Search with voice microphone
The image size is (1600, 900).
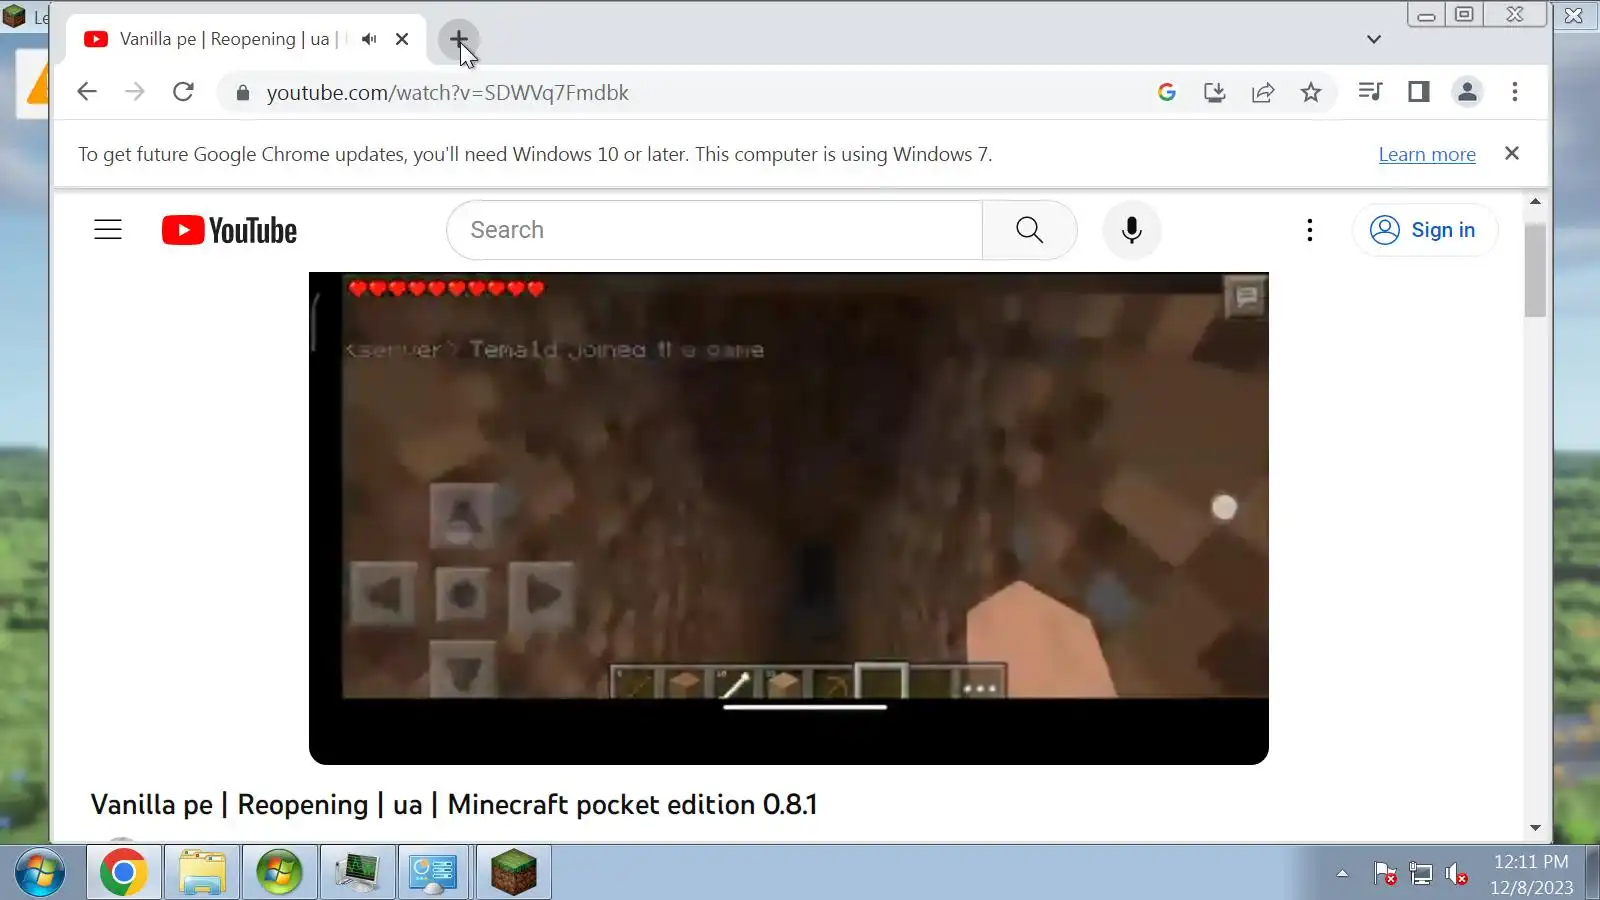[x=1131, y=230]
